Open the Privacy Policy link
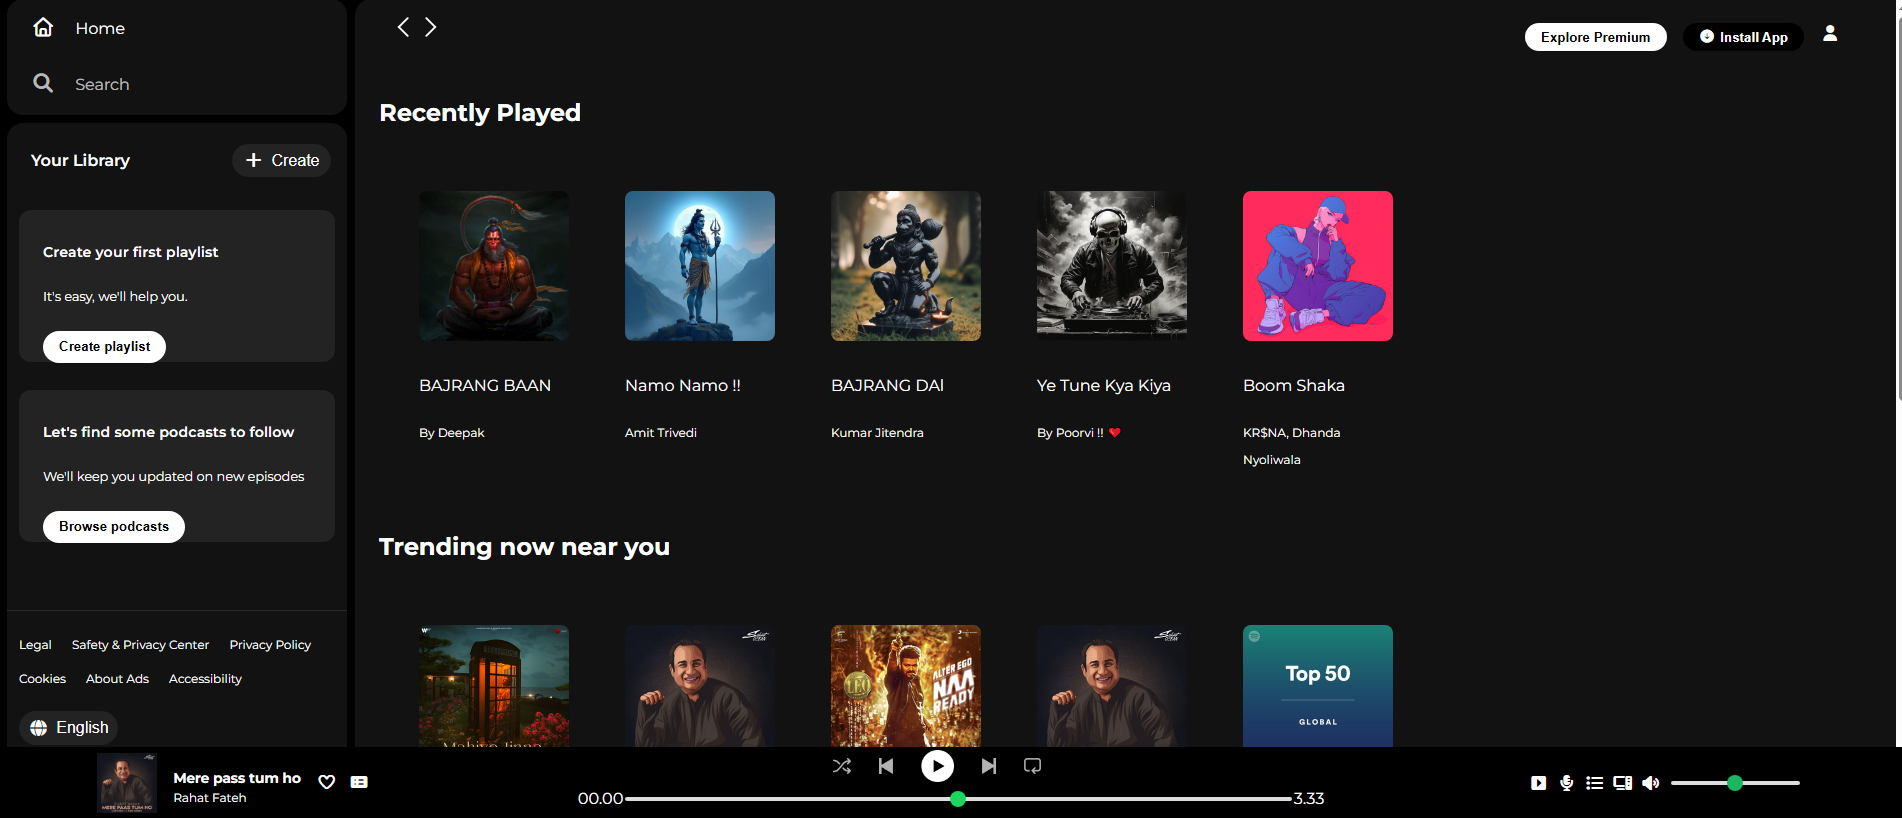The image size is (1902, 818). pos(270,645)
